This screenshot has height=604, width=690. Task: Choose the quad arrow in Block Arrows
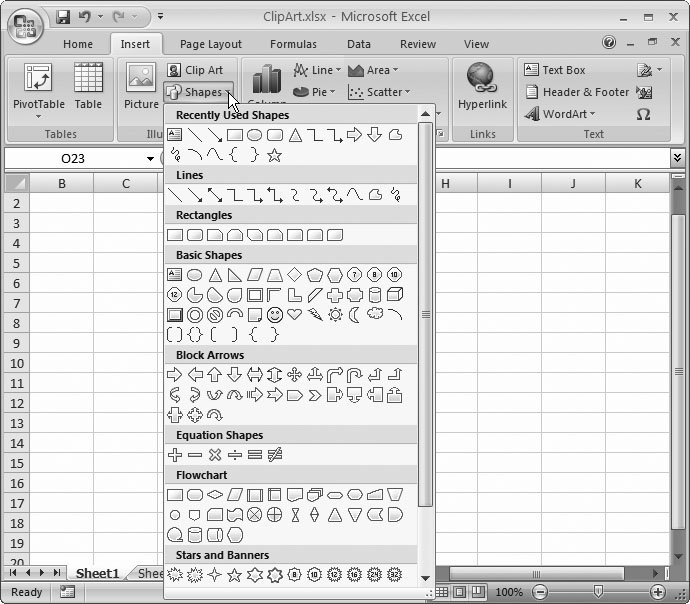(294, 375)
